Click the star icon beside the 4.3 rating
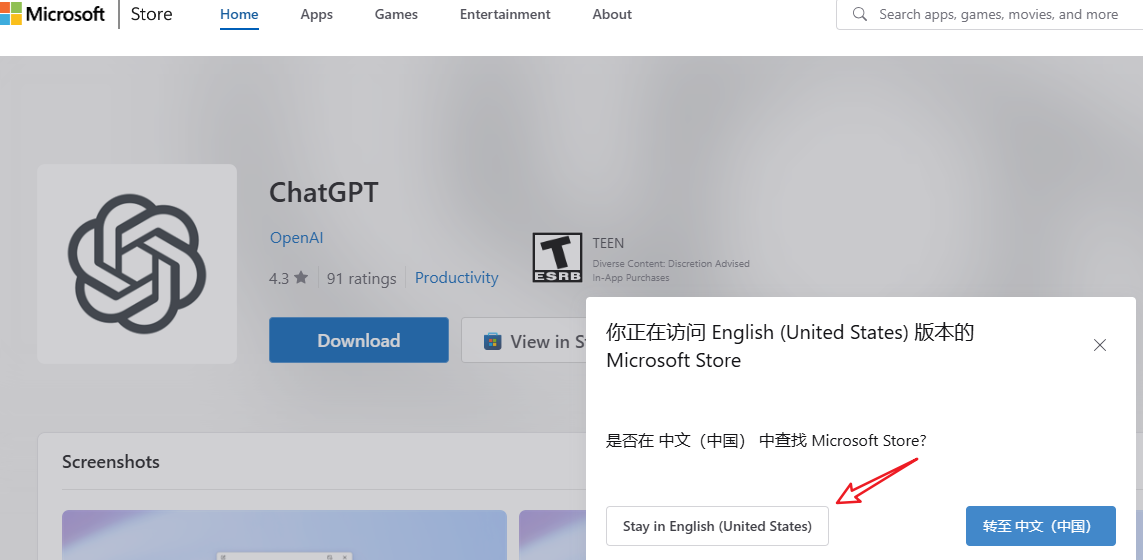1143x560 pixels. click(x=301, y=278)
